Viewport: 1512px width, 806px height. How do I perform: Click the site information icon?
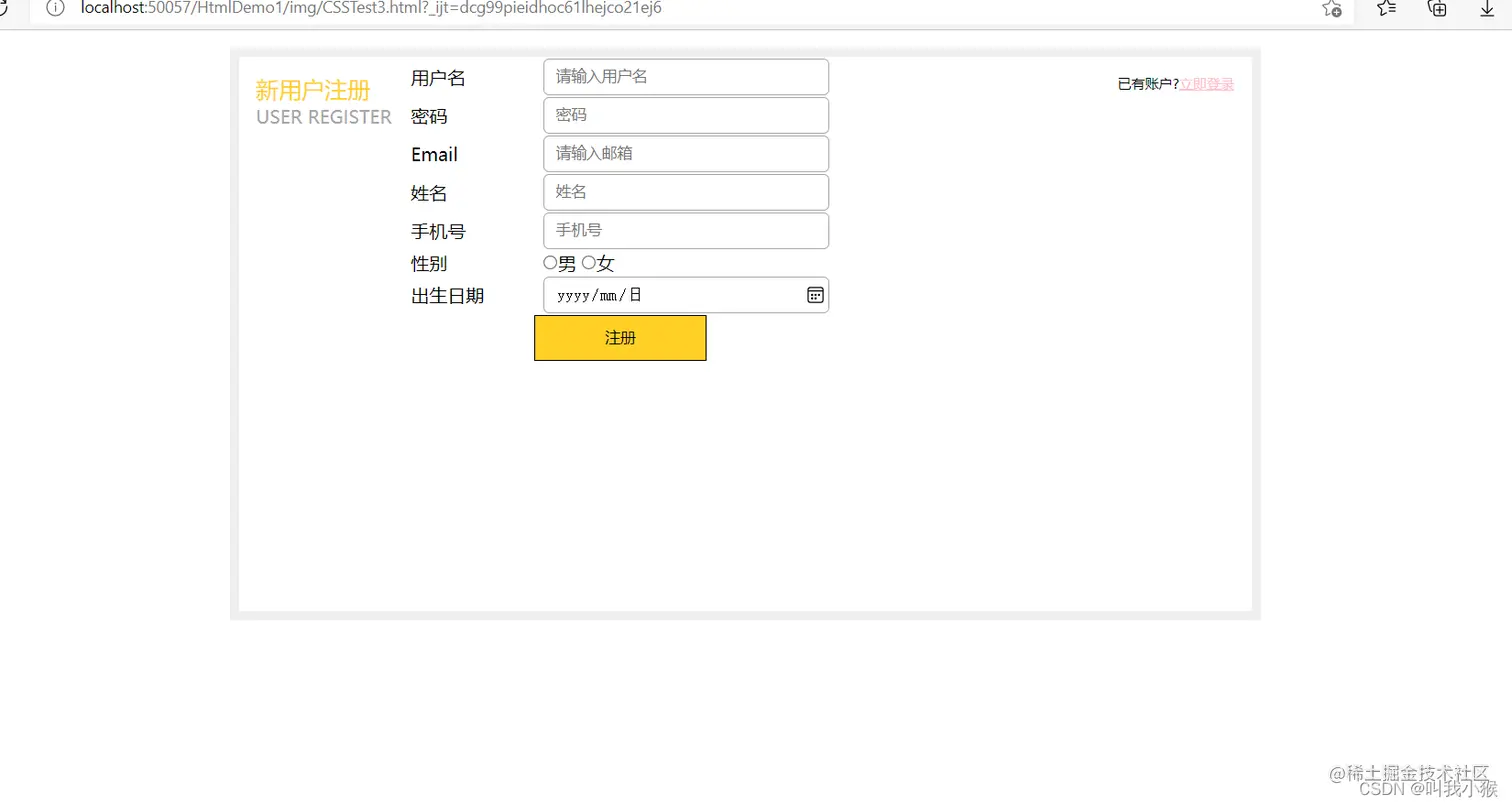(x=56, y=8)
